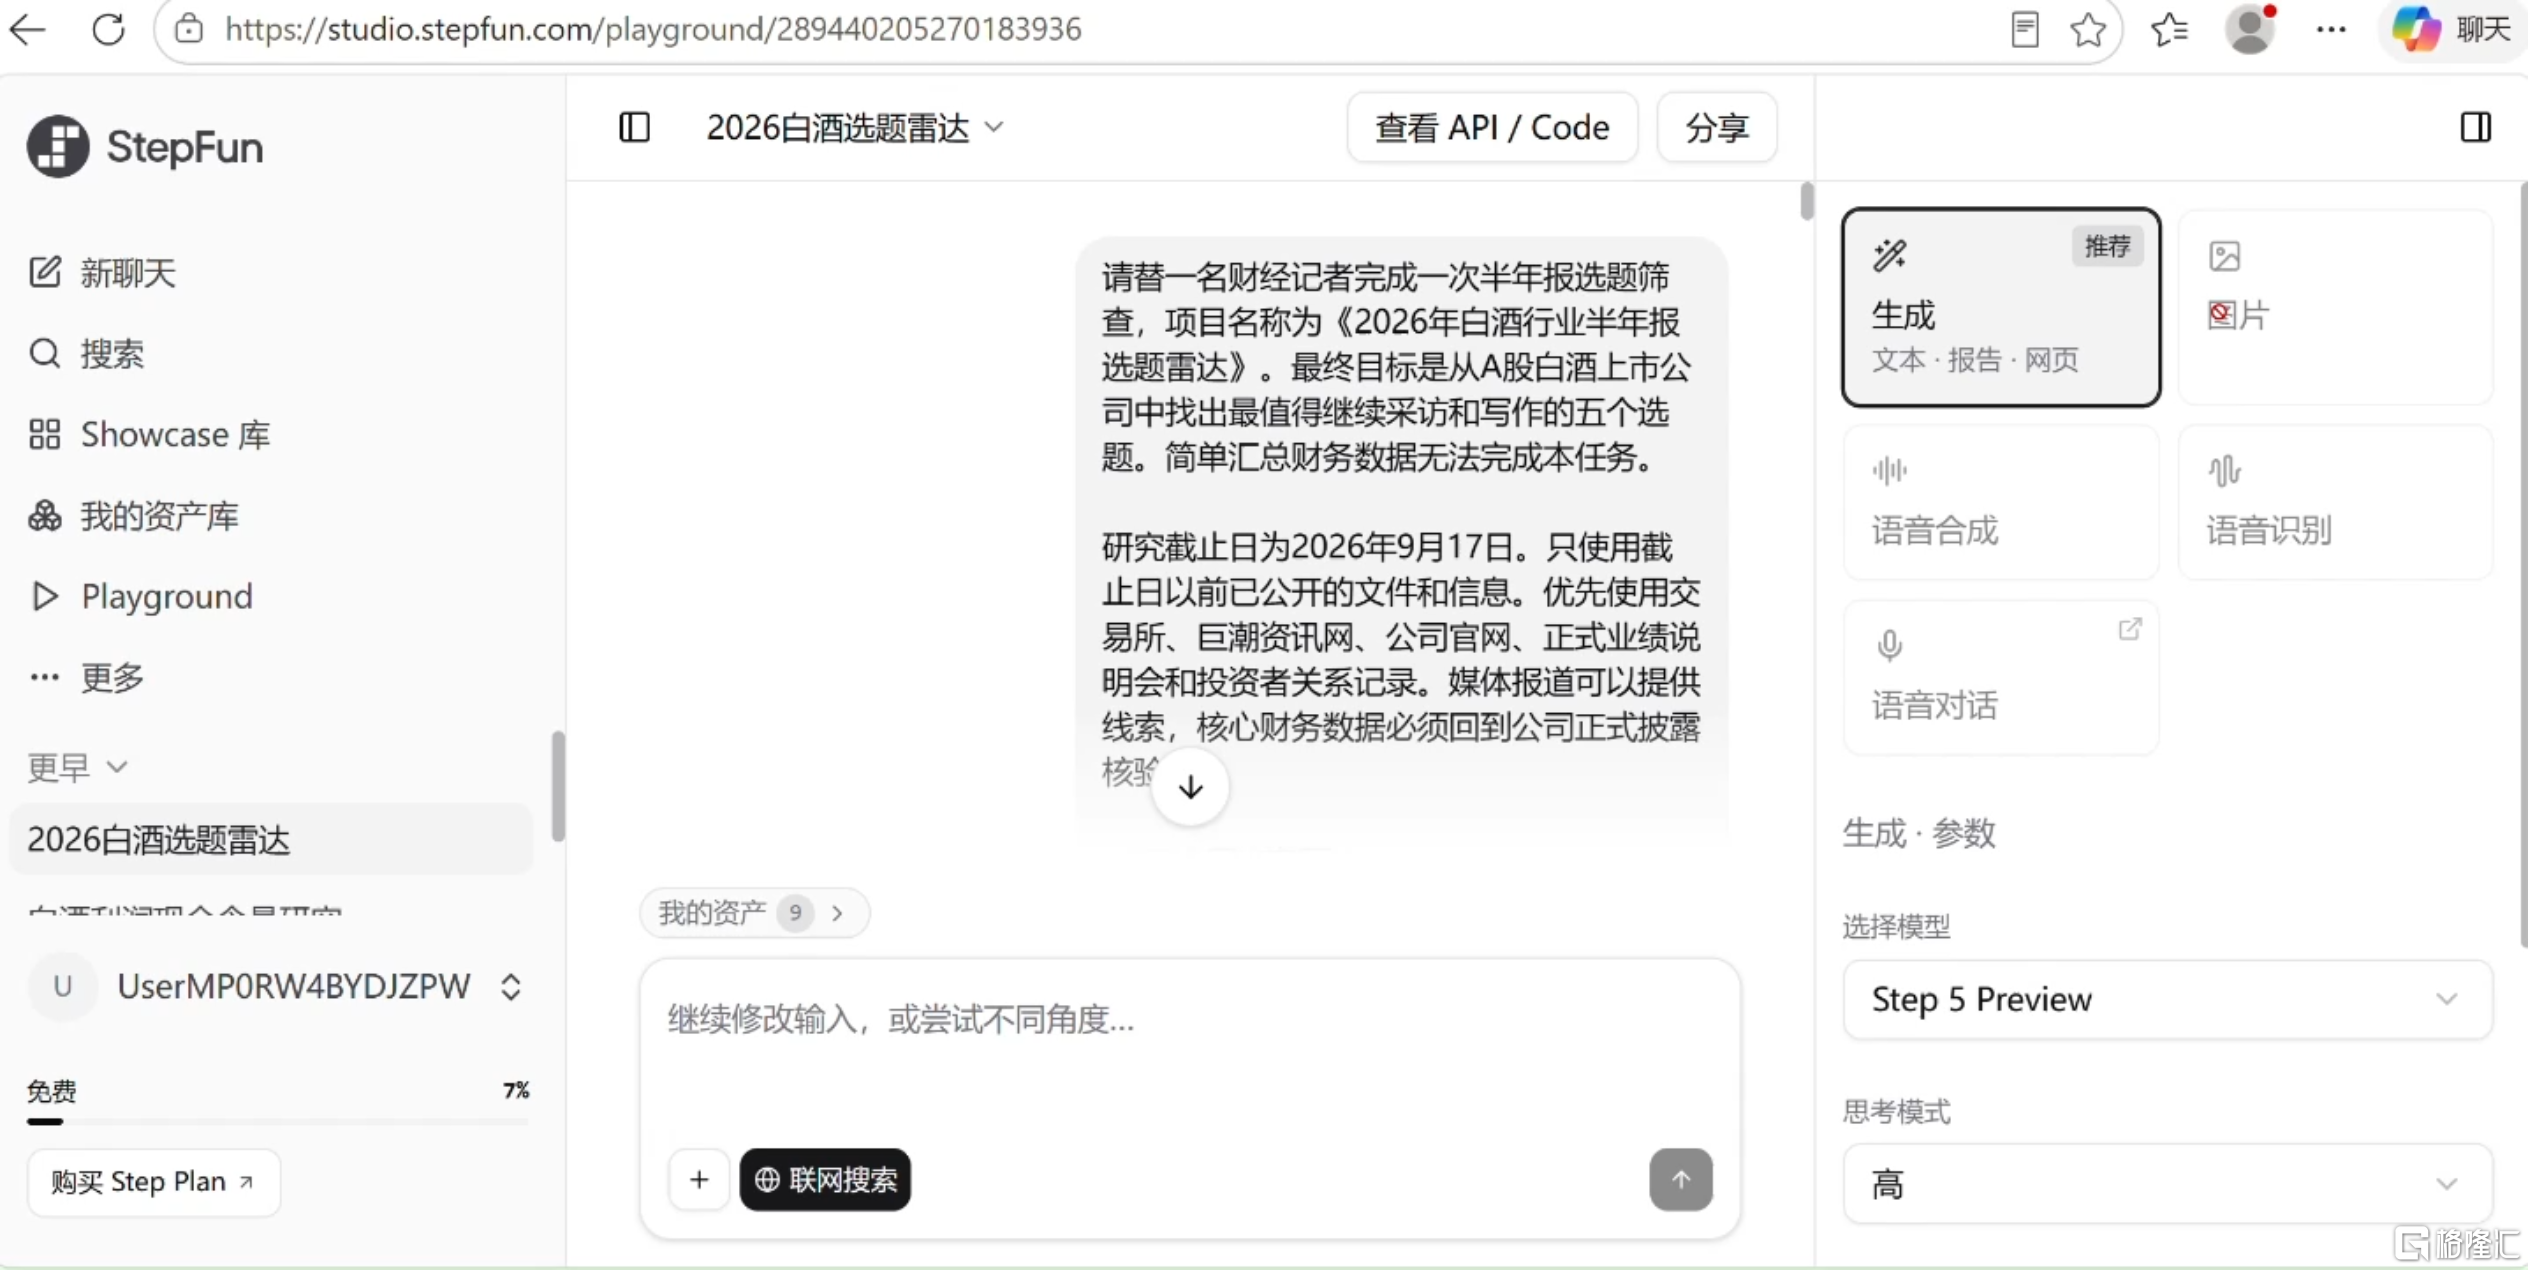Toggle the right panel layout icon
This screenshot has height=1270, width=2528.
click(2475, 127)
